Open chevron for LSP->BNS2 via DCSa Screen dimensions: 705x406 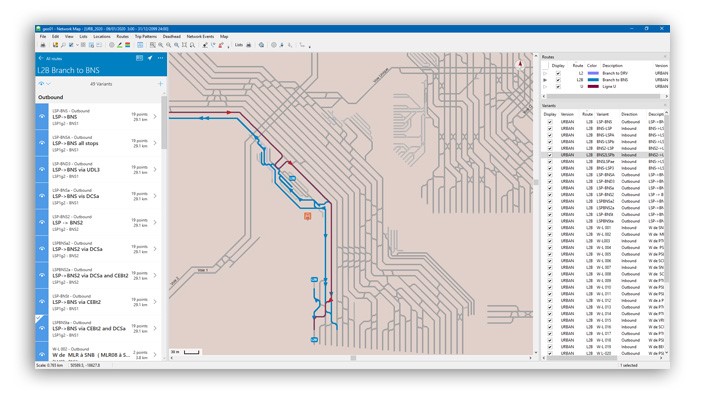coord(155,249)
